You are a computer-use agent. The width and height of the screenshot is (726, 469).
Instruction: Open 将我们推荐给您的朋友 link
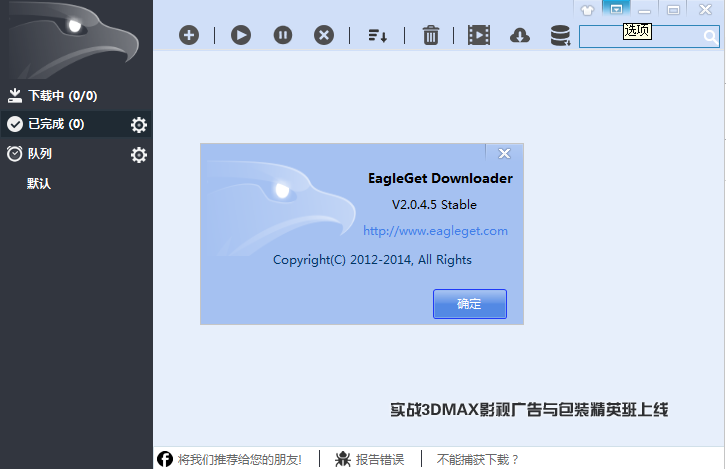pyautogui.click(x=239, y=460)
